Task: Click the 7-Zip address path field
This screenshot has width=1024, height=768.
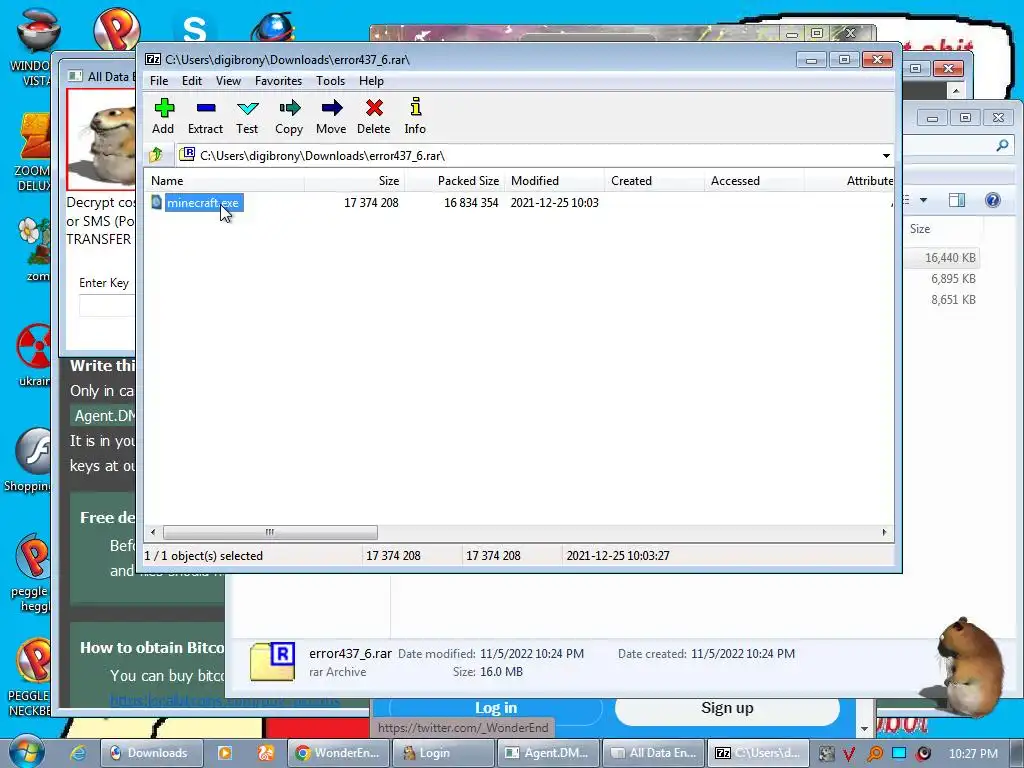Action: (528, 156)
